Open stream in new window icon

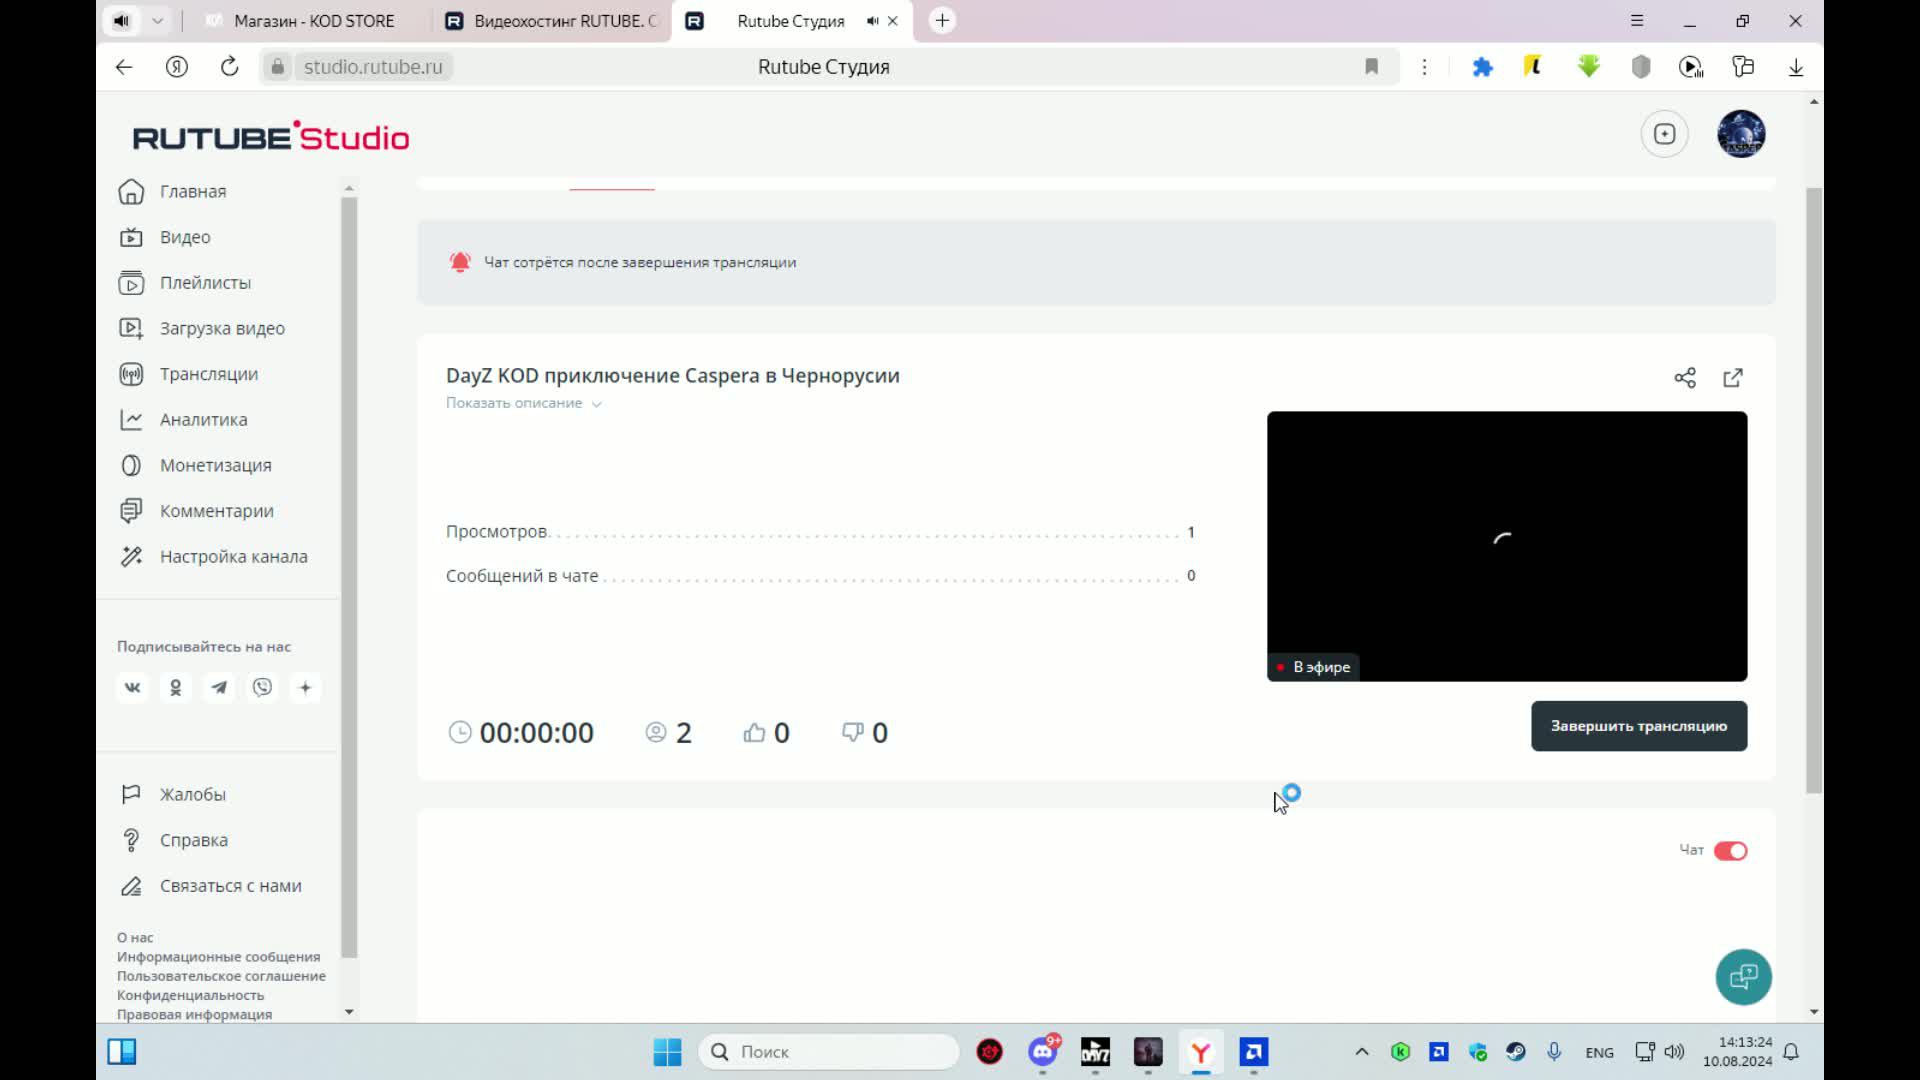pyautogui.click(x=1733, y=378)
